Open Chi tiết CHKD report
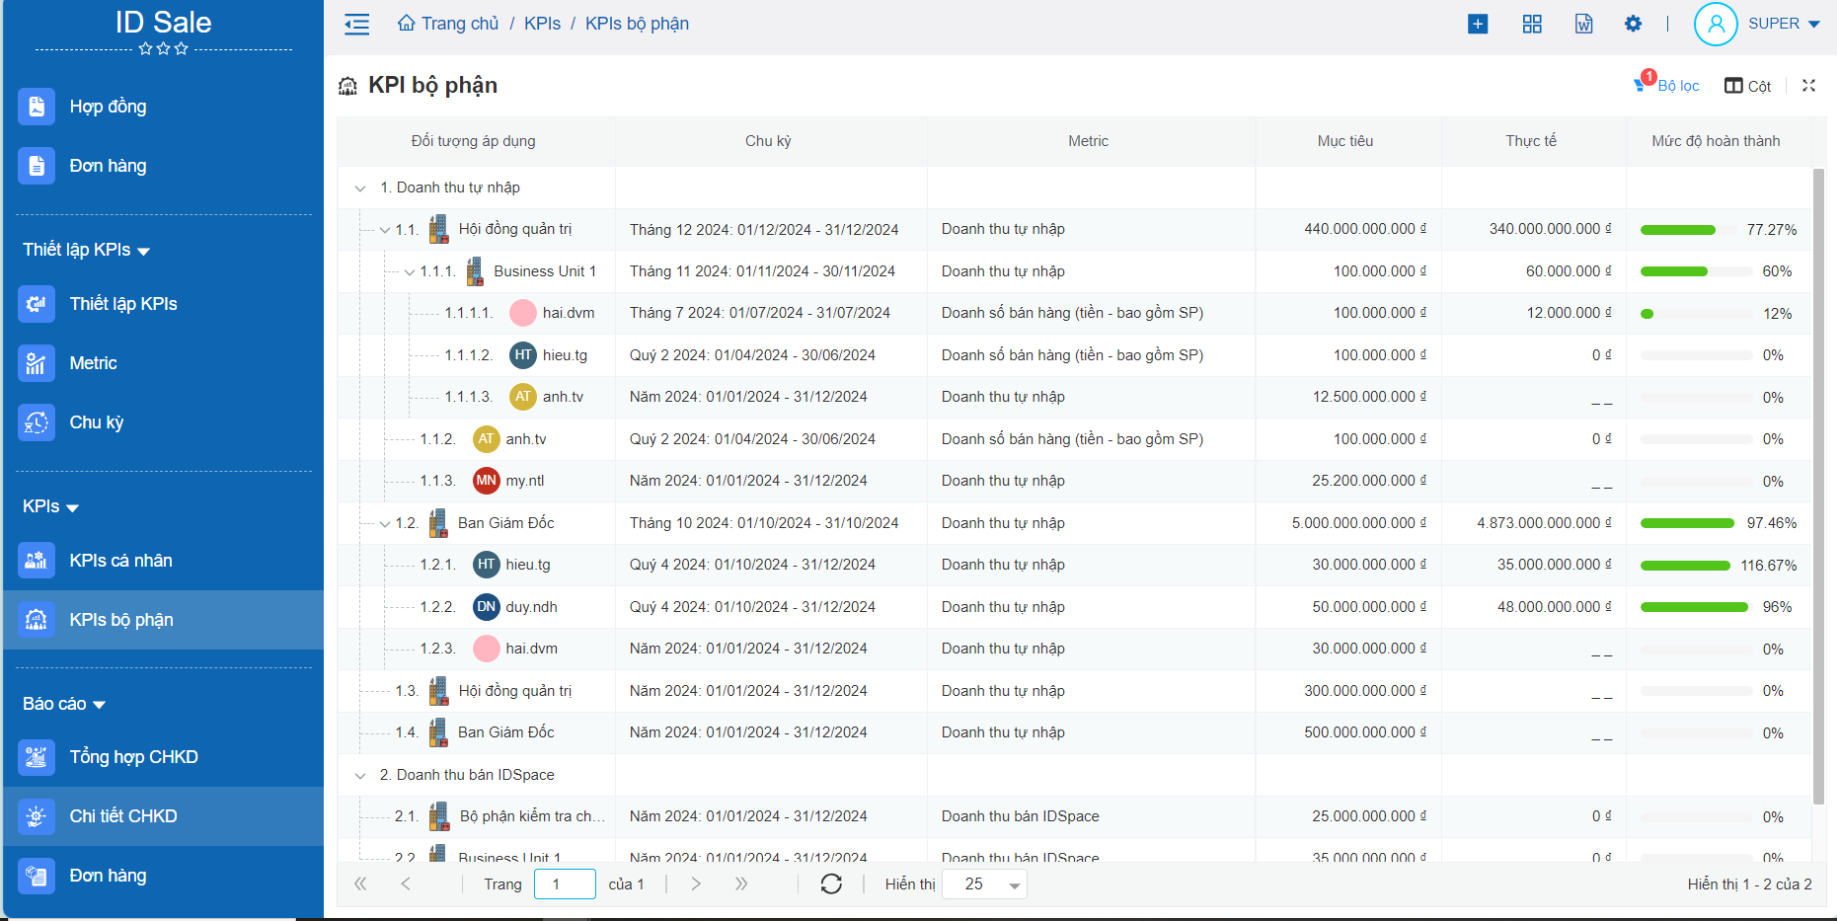Viewport: 1837px width, 921px height. pyautogui.click(x=123, y=816)
